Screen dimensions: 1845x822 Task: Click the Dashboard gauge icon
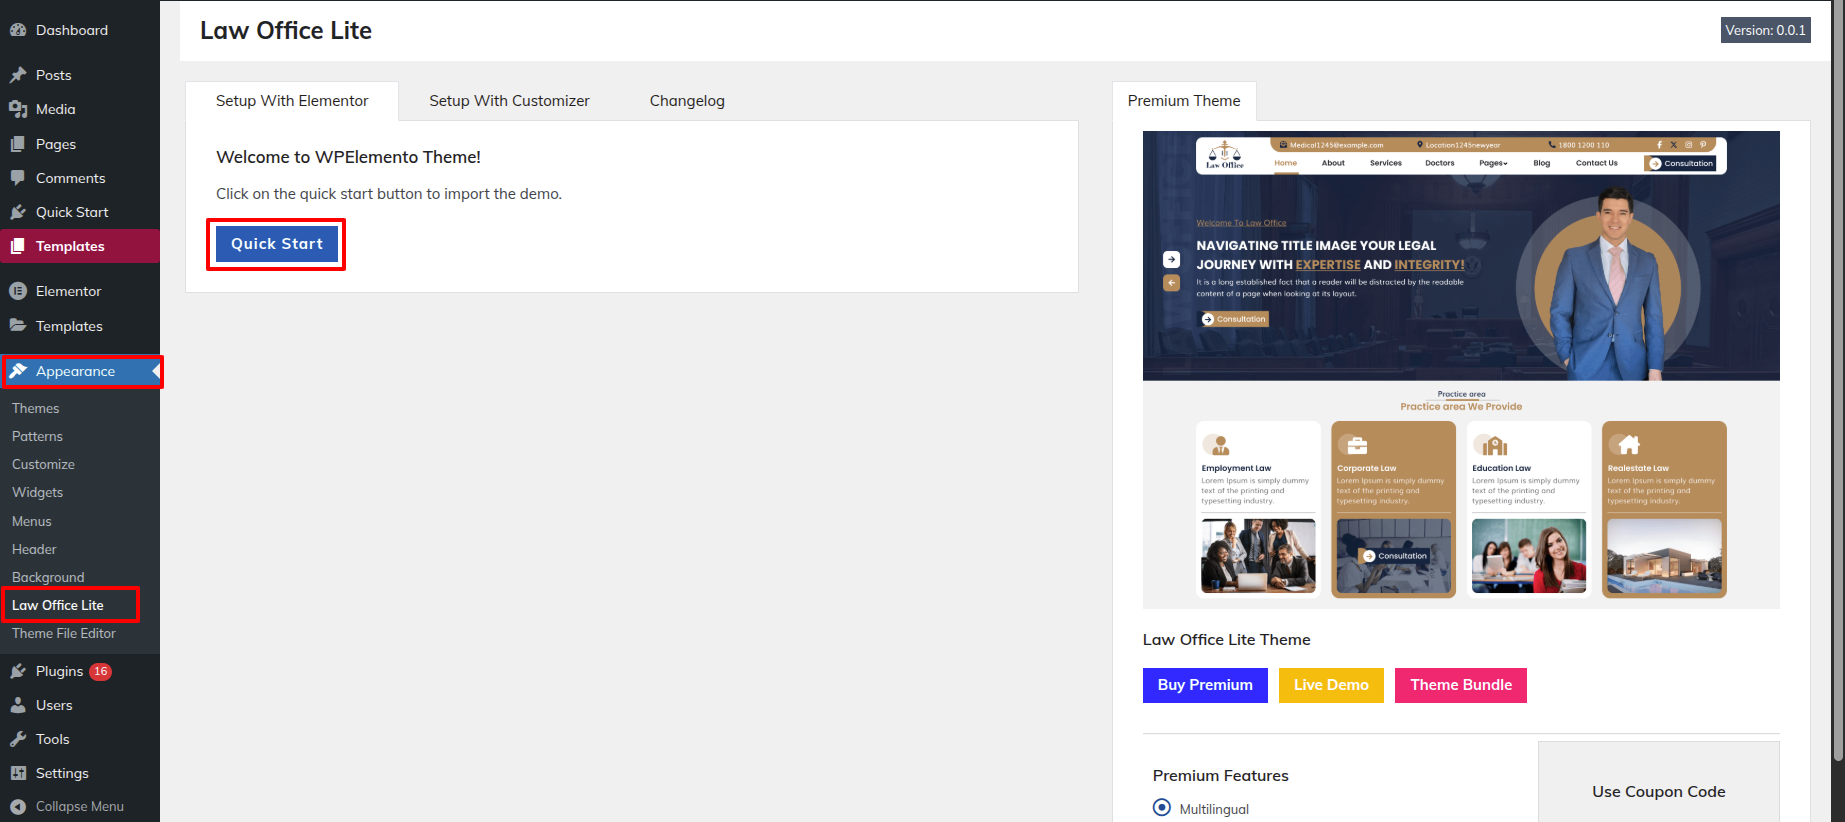[x=18, y=30]
